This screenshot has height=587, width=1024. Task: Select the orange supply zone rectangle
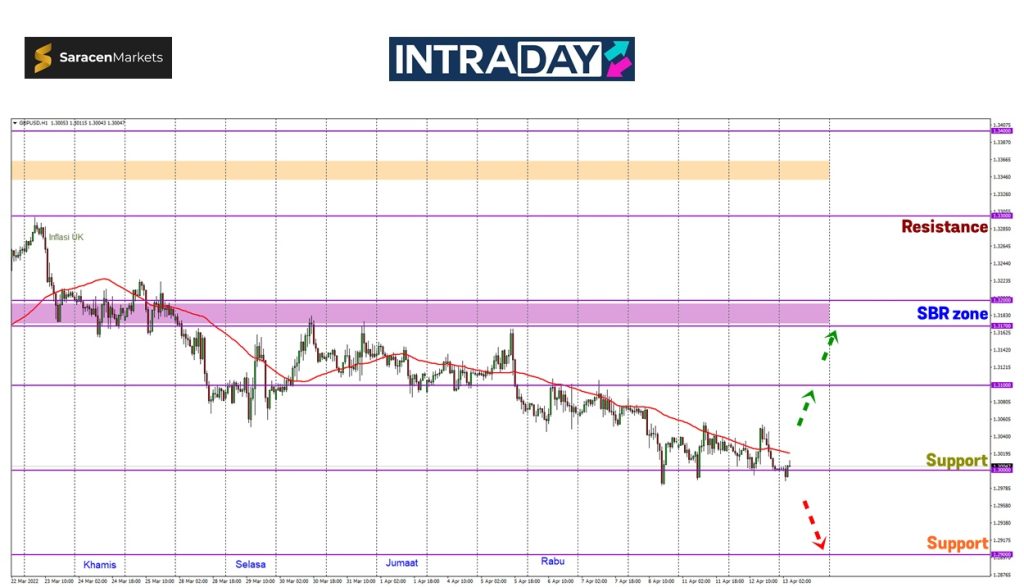point(420,170)
